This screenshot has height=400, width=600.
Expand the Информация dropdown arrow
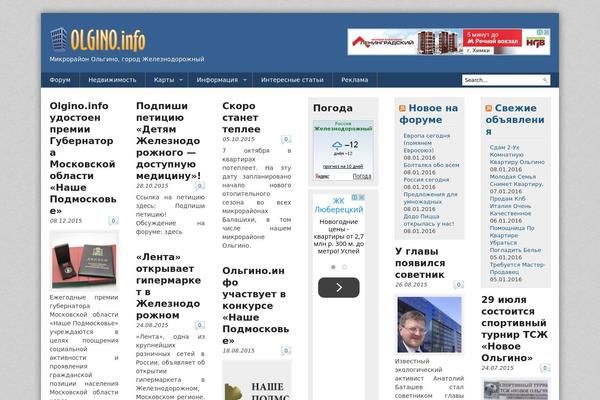(x=245, y=80)
